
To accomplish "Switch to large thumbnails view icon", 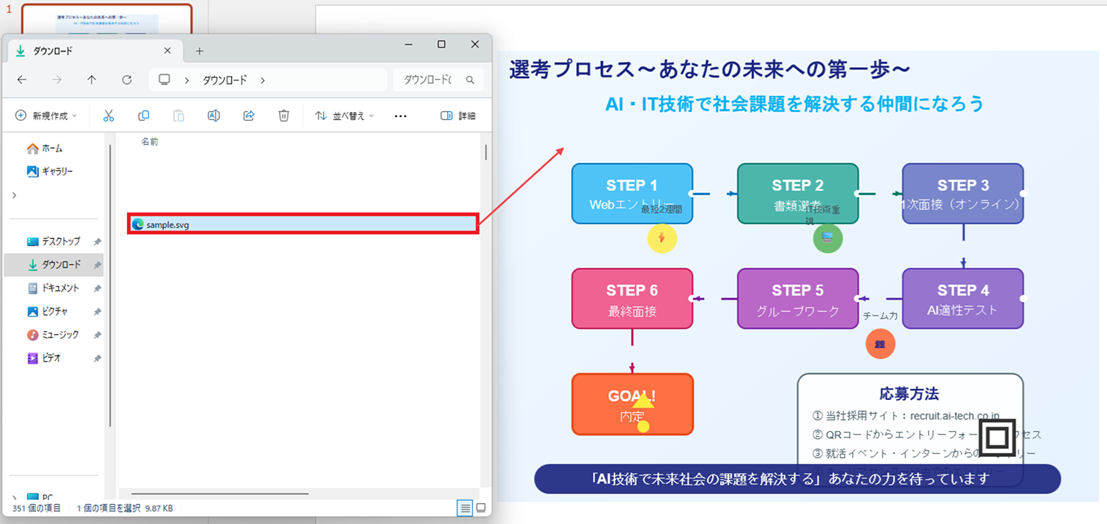I will [x=481, y=508].
